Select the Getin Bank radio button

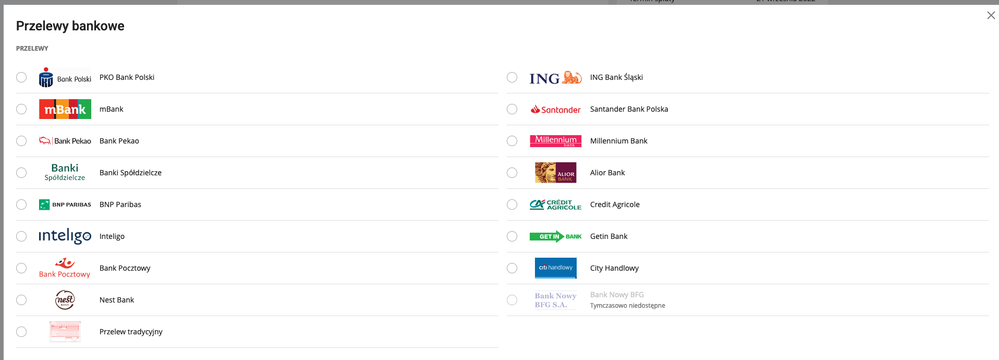point(512,236)
